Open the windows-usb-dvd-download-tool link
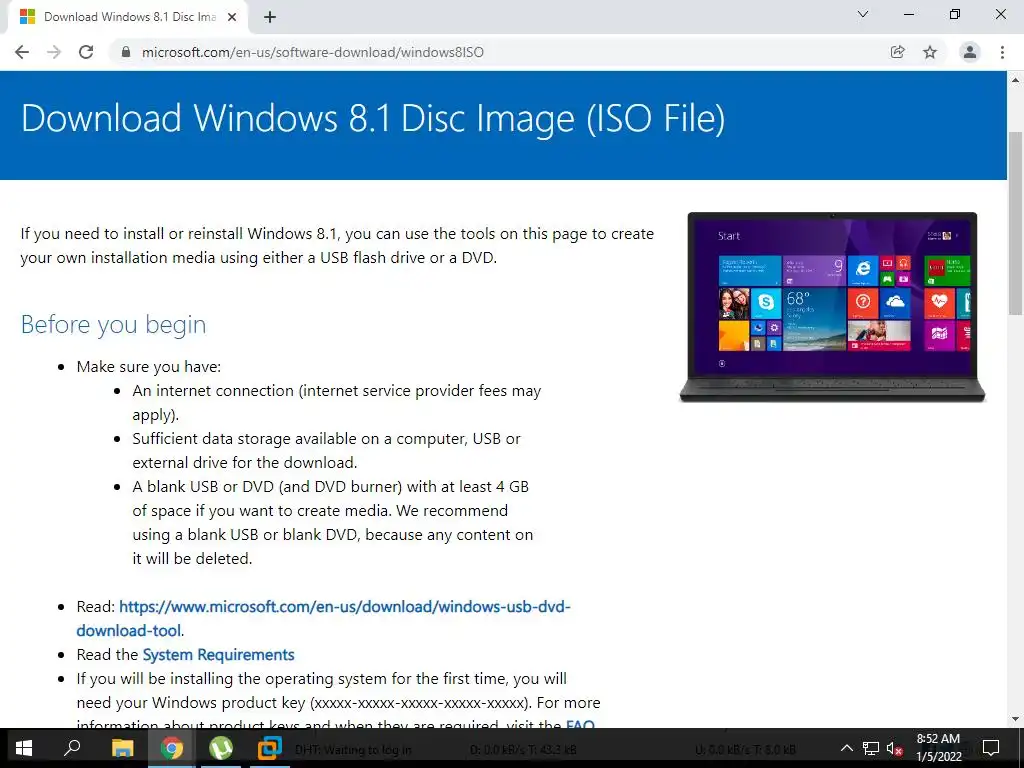This screenshot has height=768, width=1024. coord(323,618)
